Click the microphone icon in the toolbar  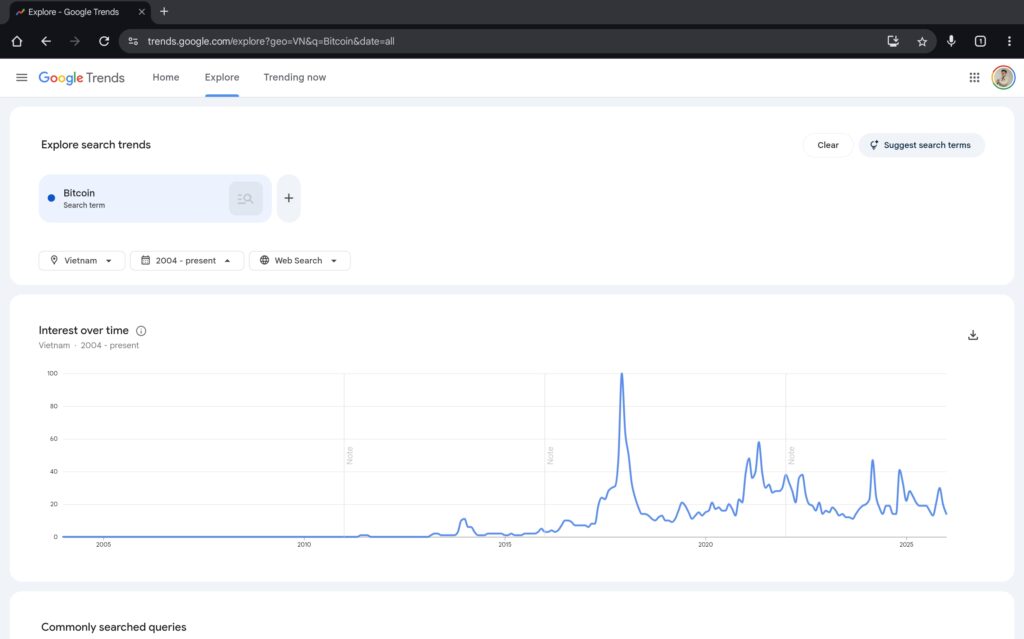(x=951, y=41)
